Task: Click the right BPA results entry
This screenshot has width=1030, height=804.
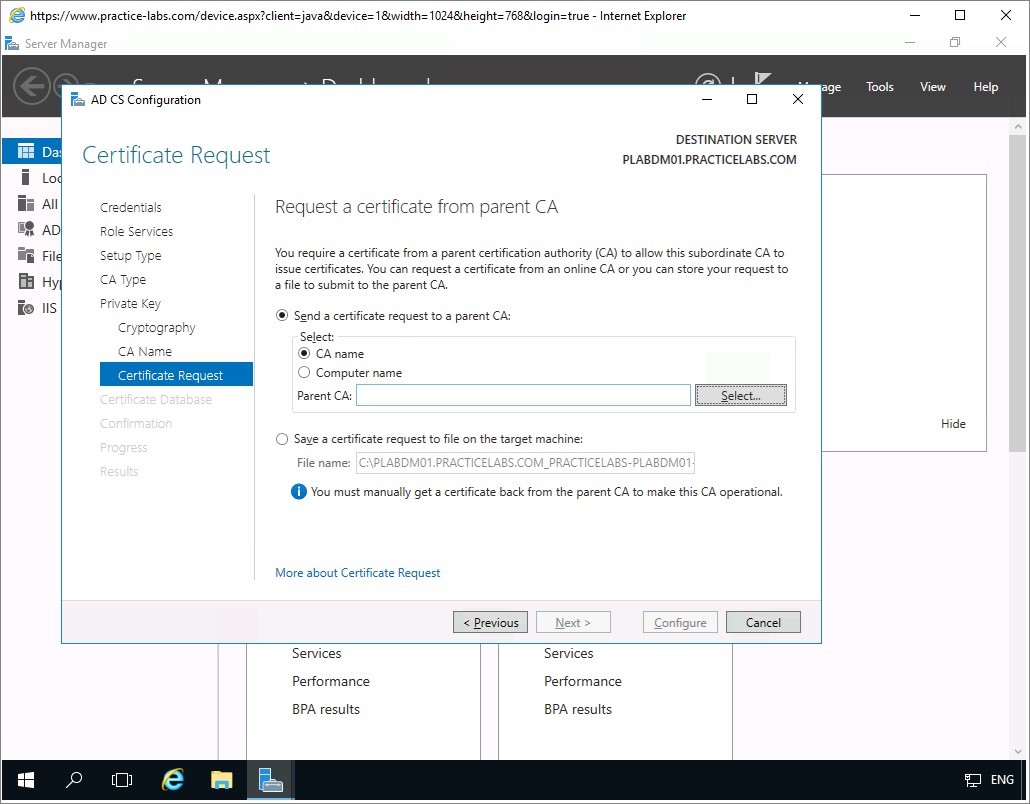Action: coord(577,709)
